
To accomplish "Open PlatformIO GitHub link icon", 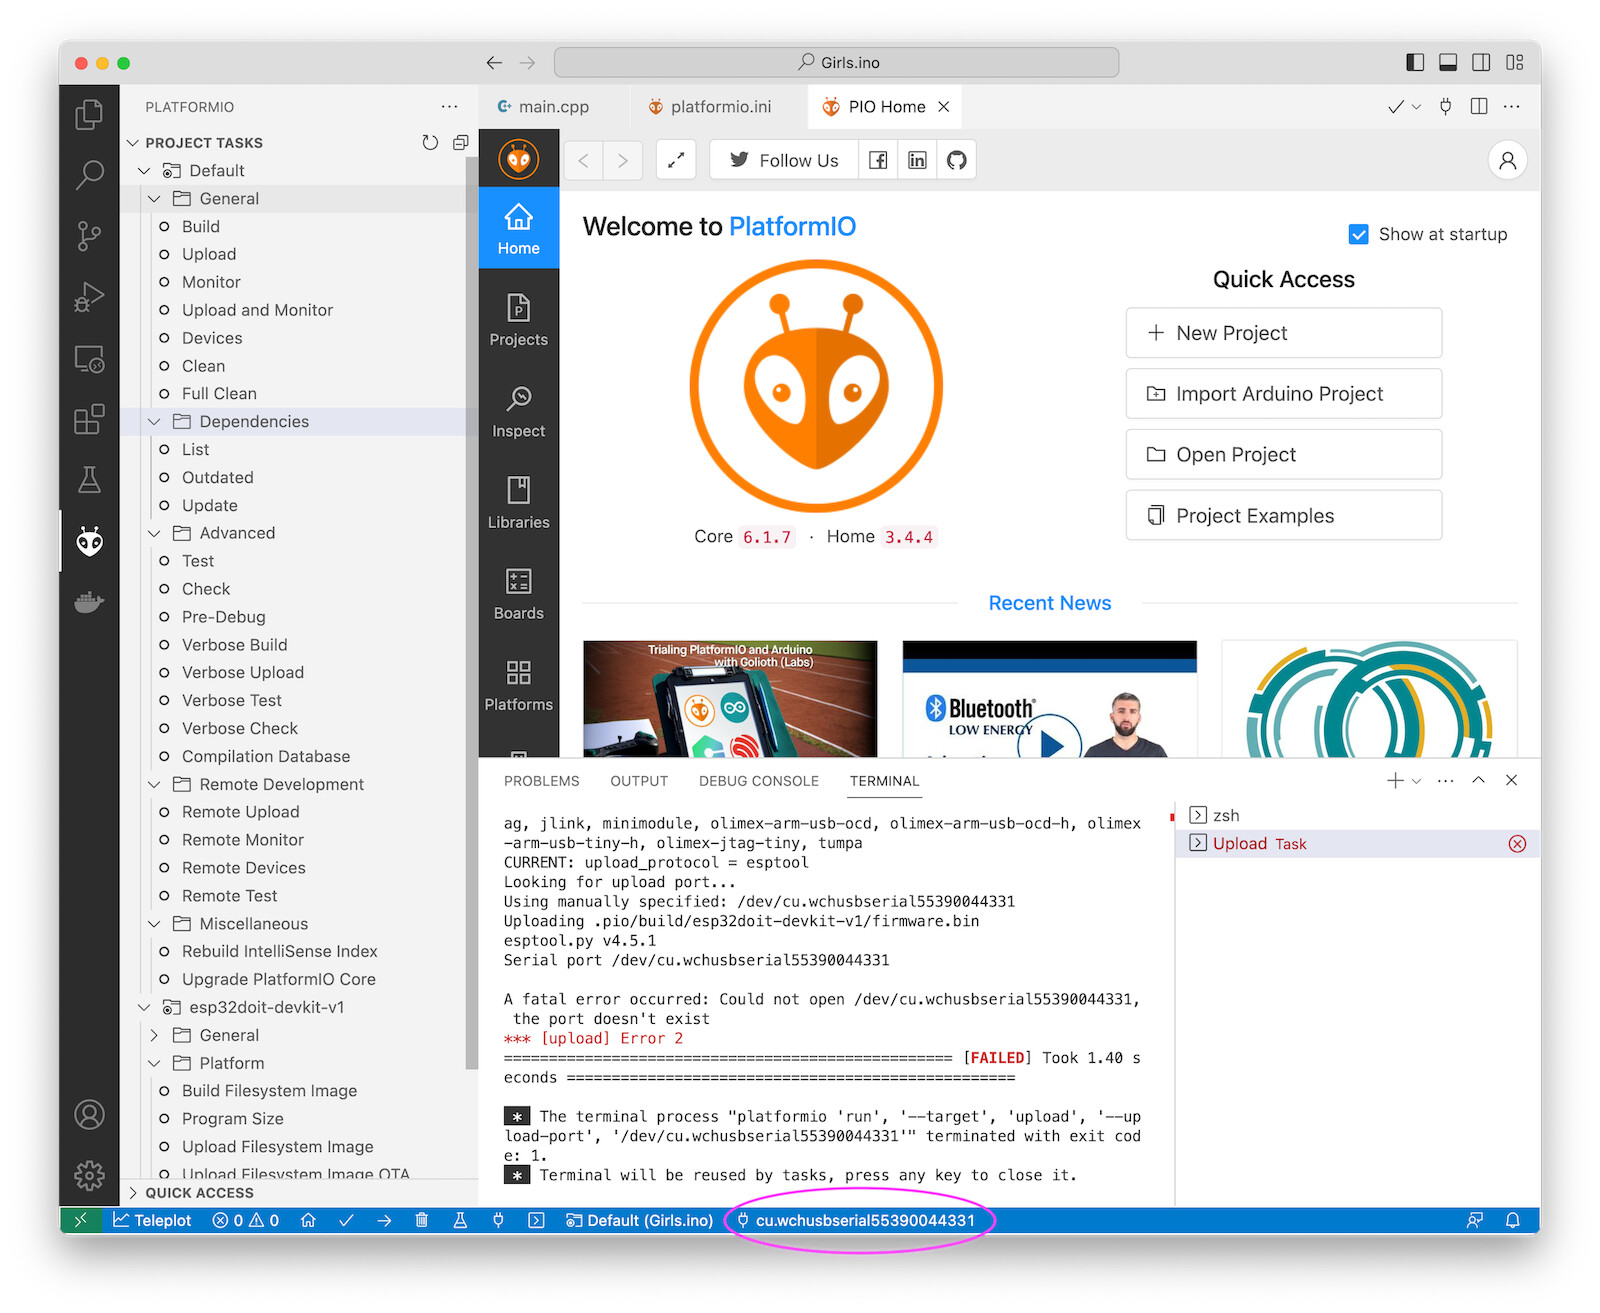I will [x=956, y=160].
